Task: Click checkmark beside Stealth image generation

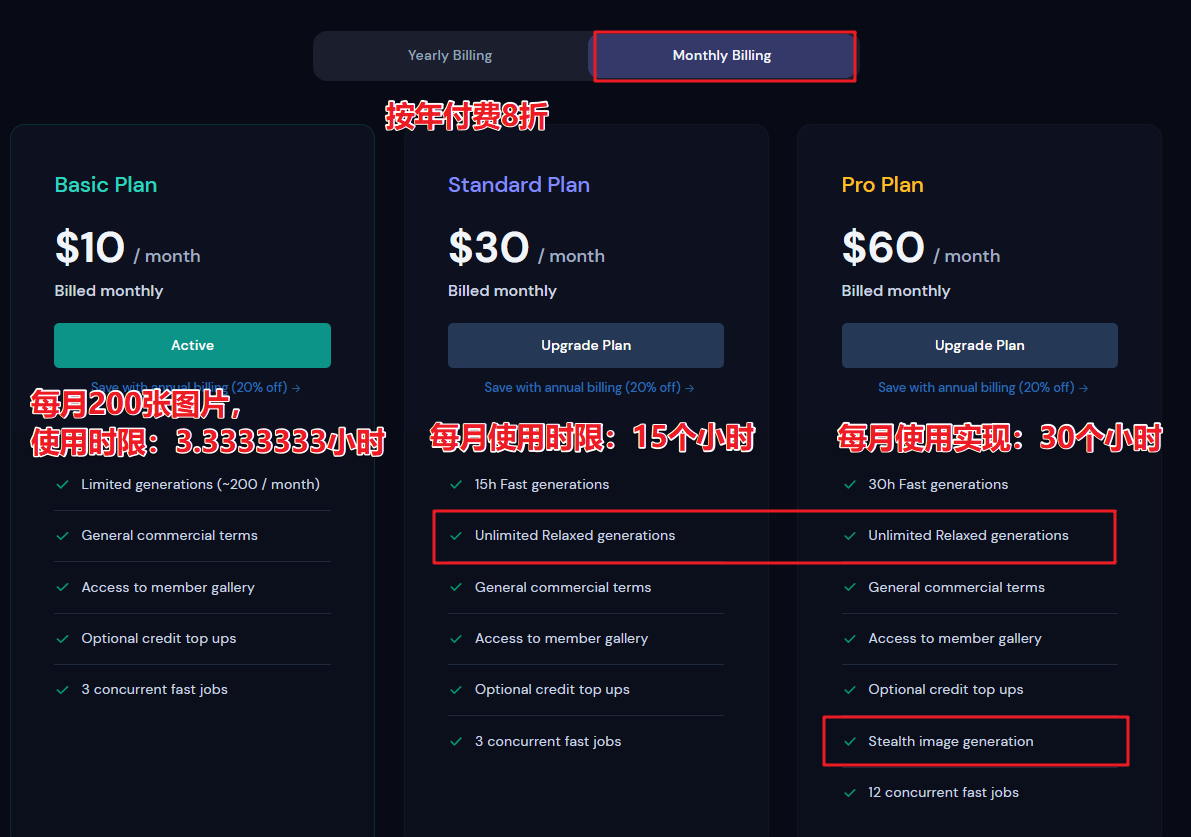Action: [x=850, y=741]
